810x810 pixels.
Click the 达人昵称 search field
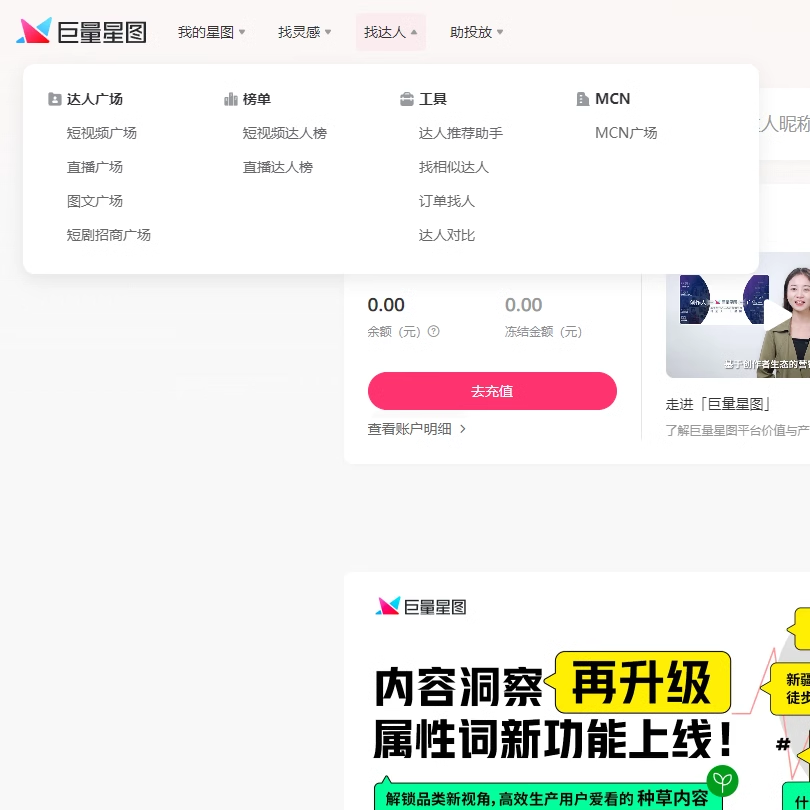(784, 124)
